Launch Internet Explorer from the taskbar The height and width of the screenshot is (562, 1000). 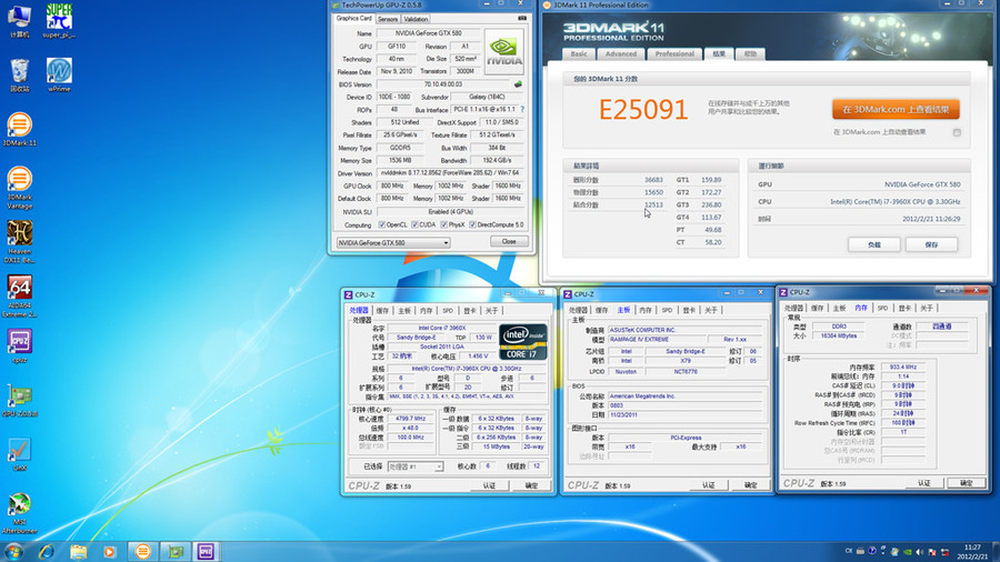point(46,551)
